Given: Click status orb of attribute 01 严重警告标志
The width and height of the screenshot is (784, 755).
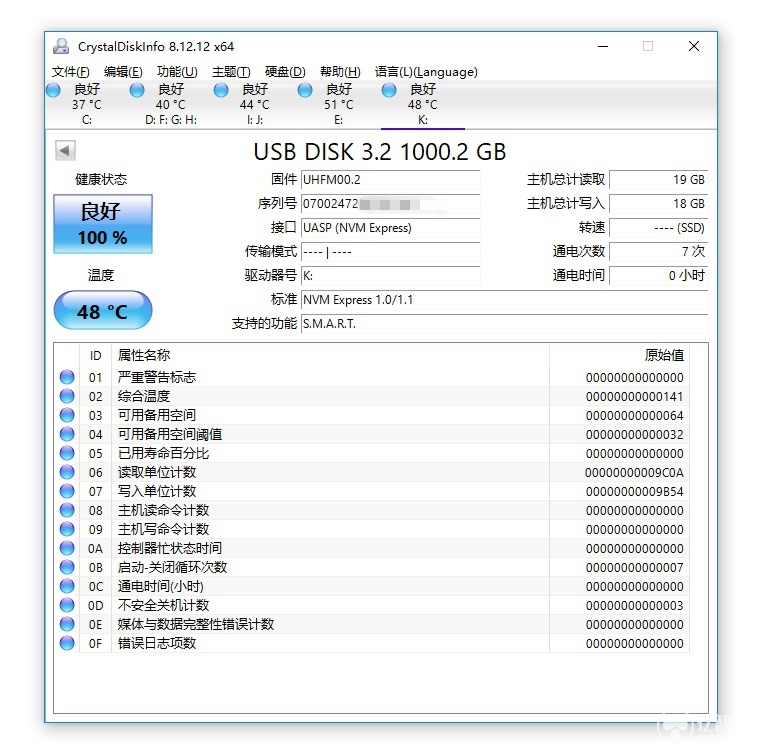Looking at the screenshot, I should (67, 377).
